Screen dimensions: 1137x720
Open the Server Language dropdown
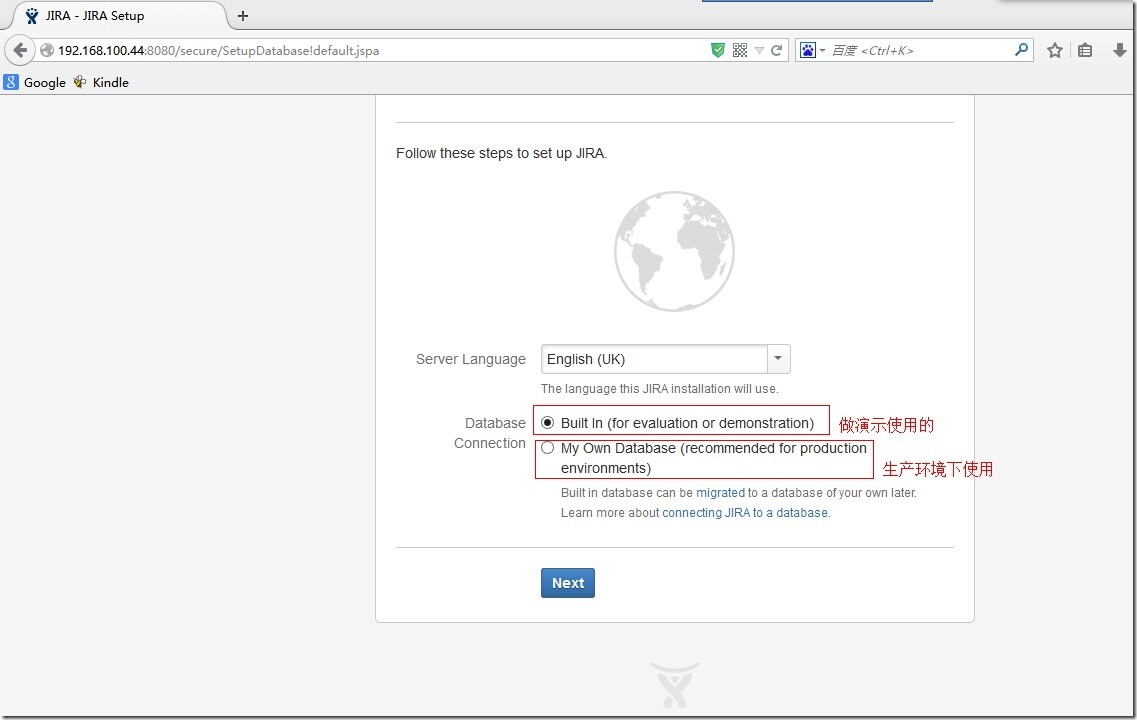(x=666, y=359)
